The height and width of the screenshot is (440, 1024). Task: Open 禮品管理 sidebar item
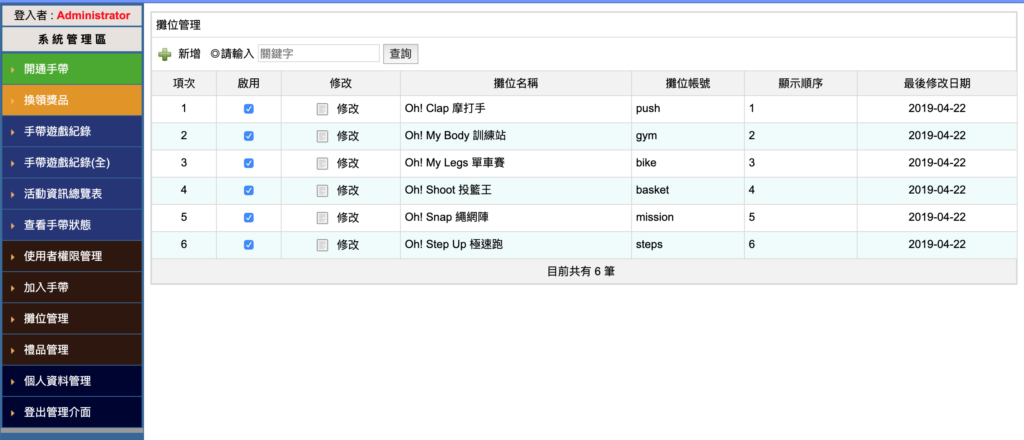point(72,351)
